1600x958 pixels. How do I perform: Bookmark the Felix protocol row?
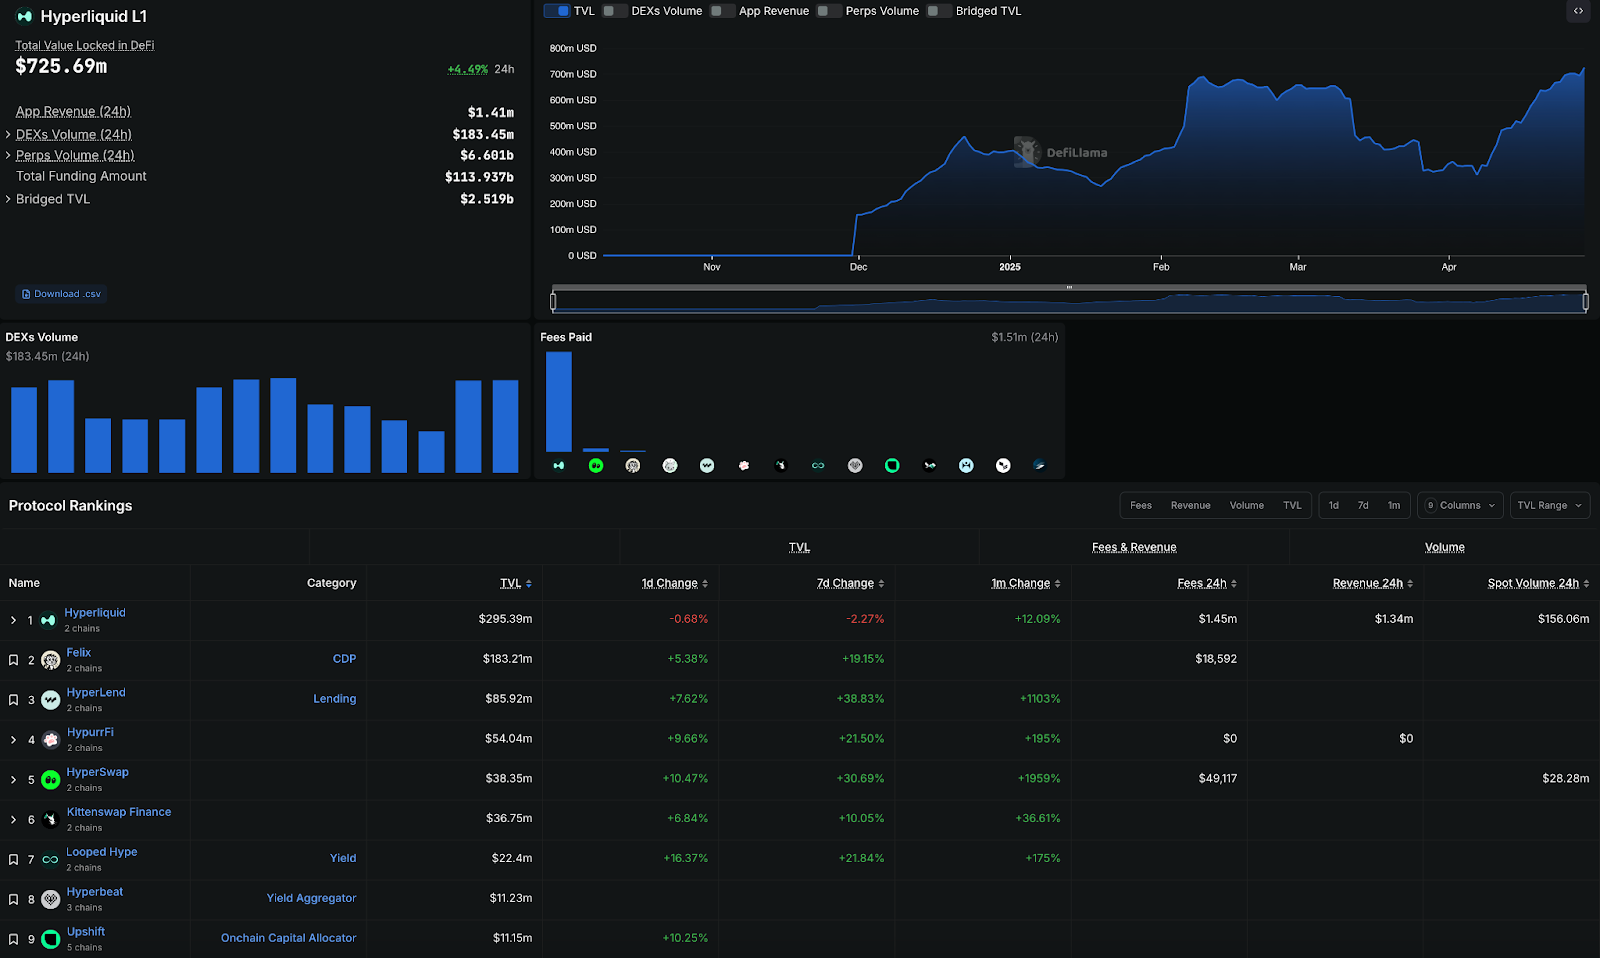point(13,660)
